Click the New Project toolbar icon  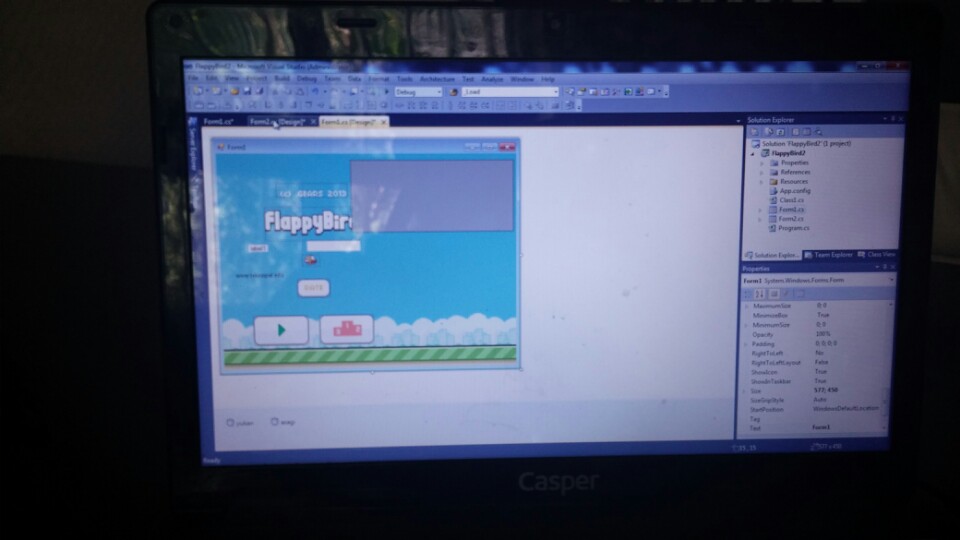pyautogui.click(x=198, y=91)
